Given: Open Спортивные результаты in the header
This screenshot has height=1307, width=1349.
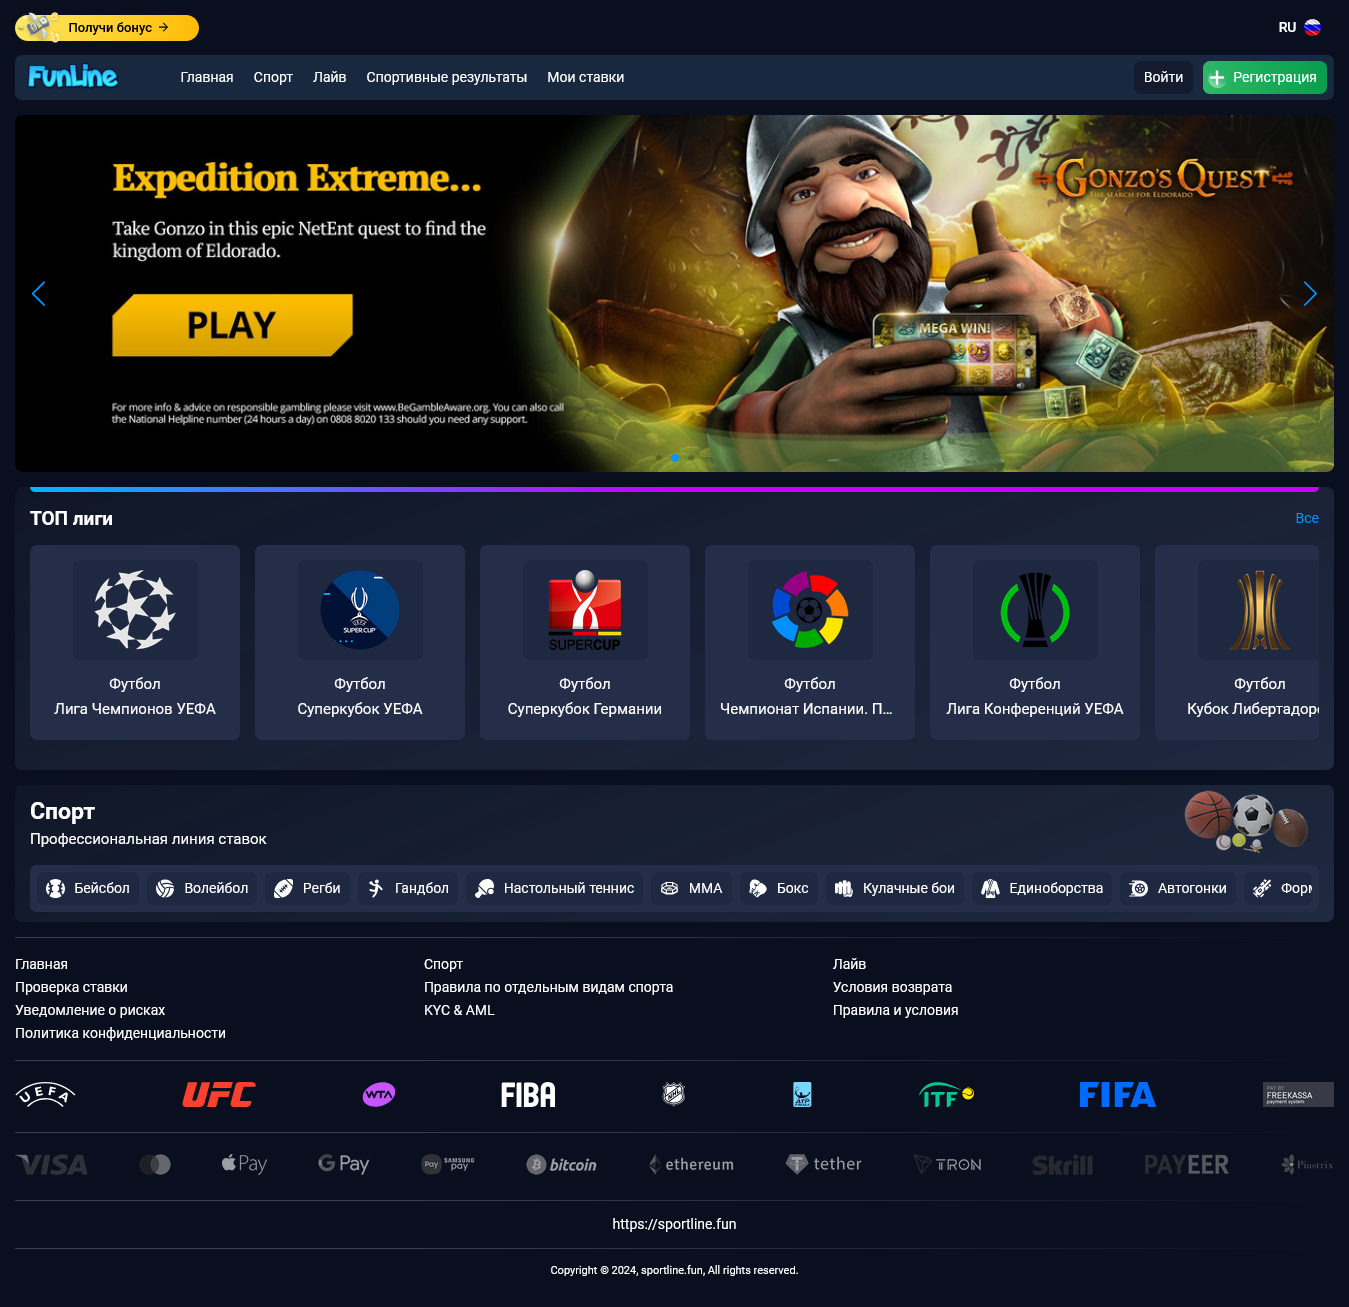Looking at the screenshot, I should (446, 77).
